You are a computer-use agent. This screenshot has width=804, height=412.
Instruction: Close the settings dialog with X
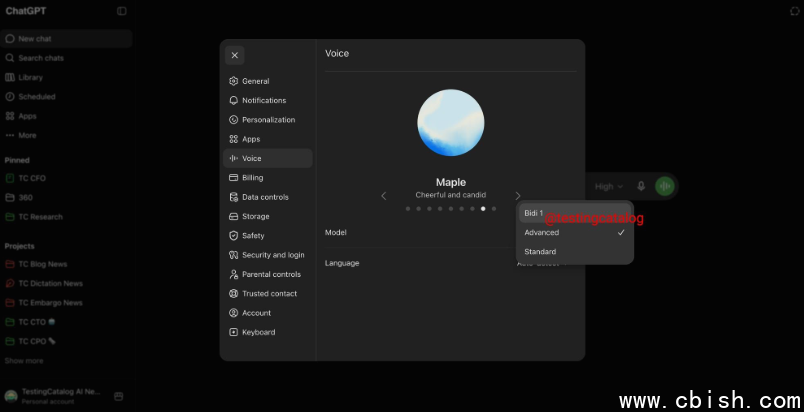[234, 55]
